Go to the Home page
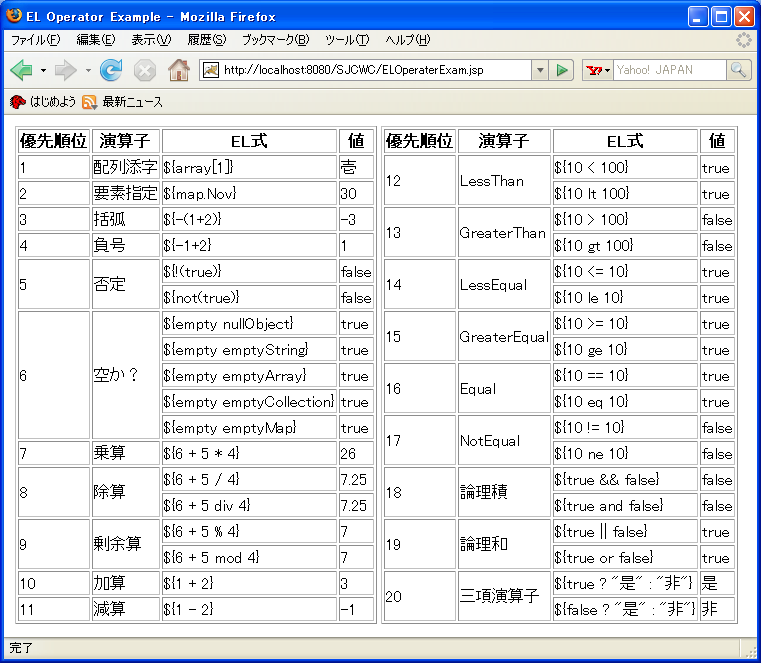The width and height of the screenshot is (761, 663). point(179,70)
